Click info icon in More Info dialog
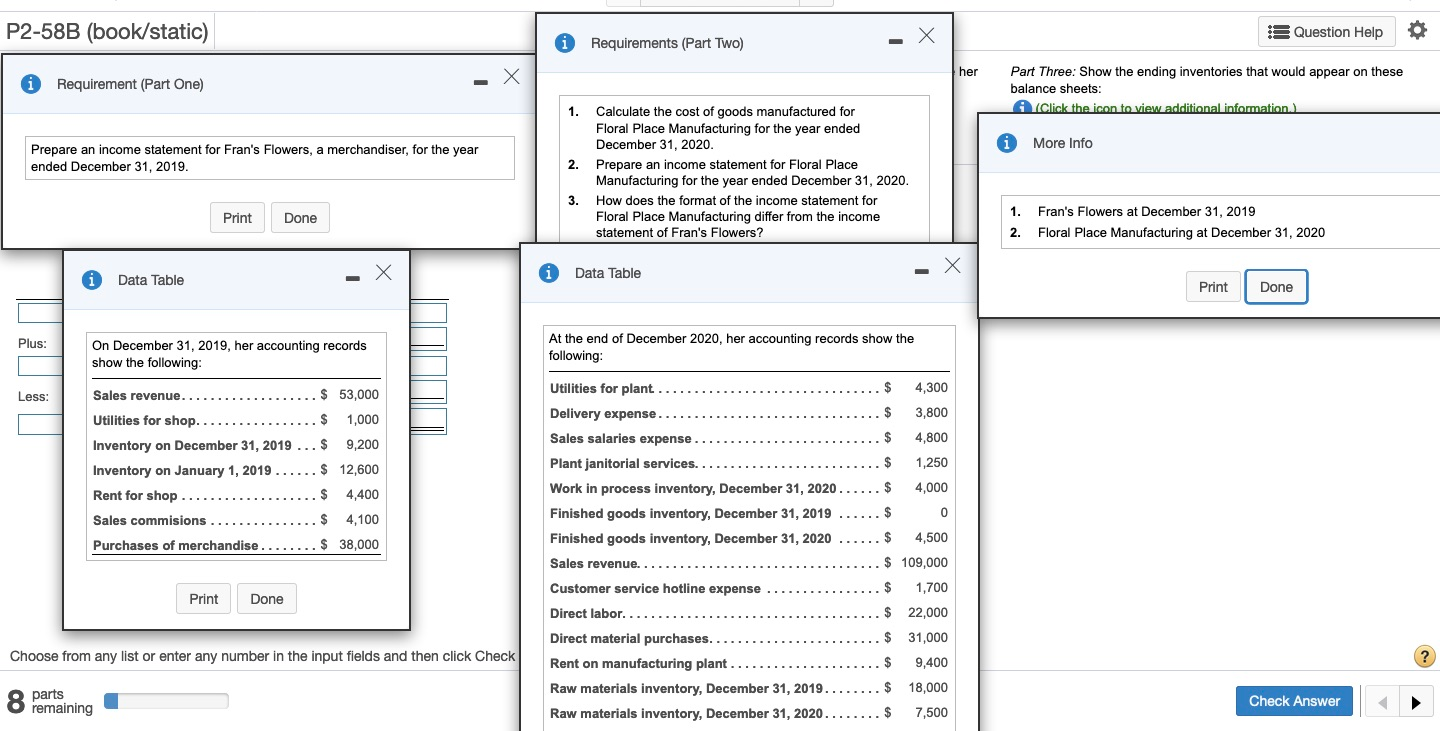Screen dimensions: 1440x731 [x=1008, y=143]
